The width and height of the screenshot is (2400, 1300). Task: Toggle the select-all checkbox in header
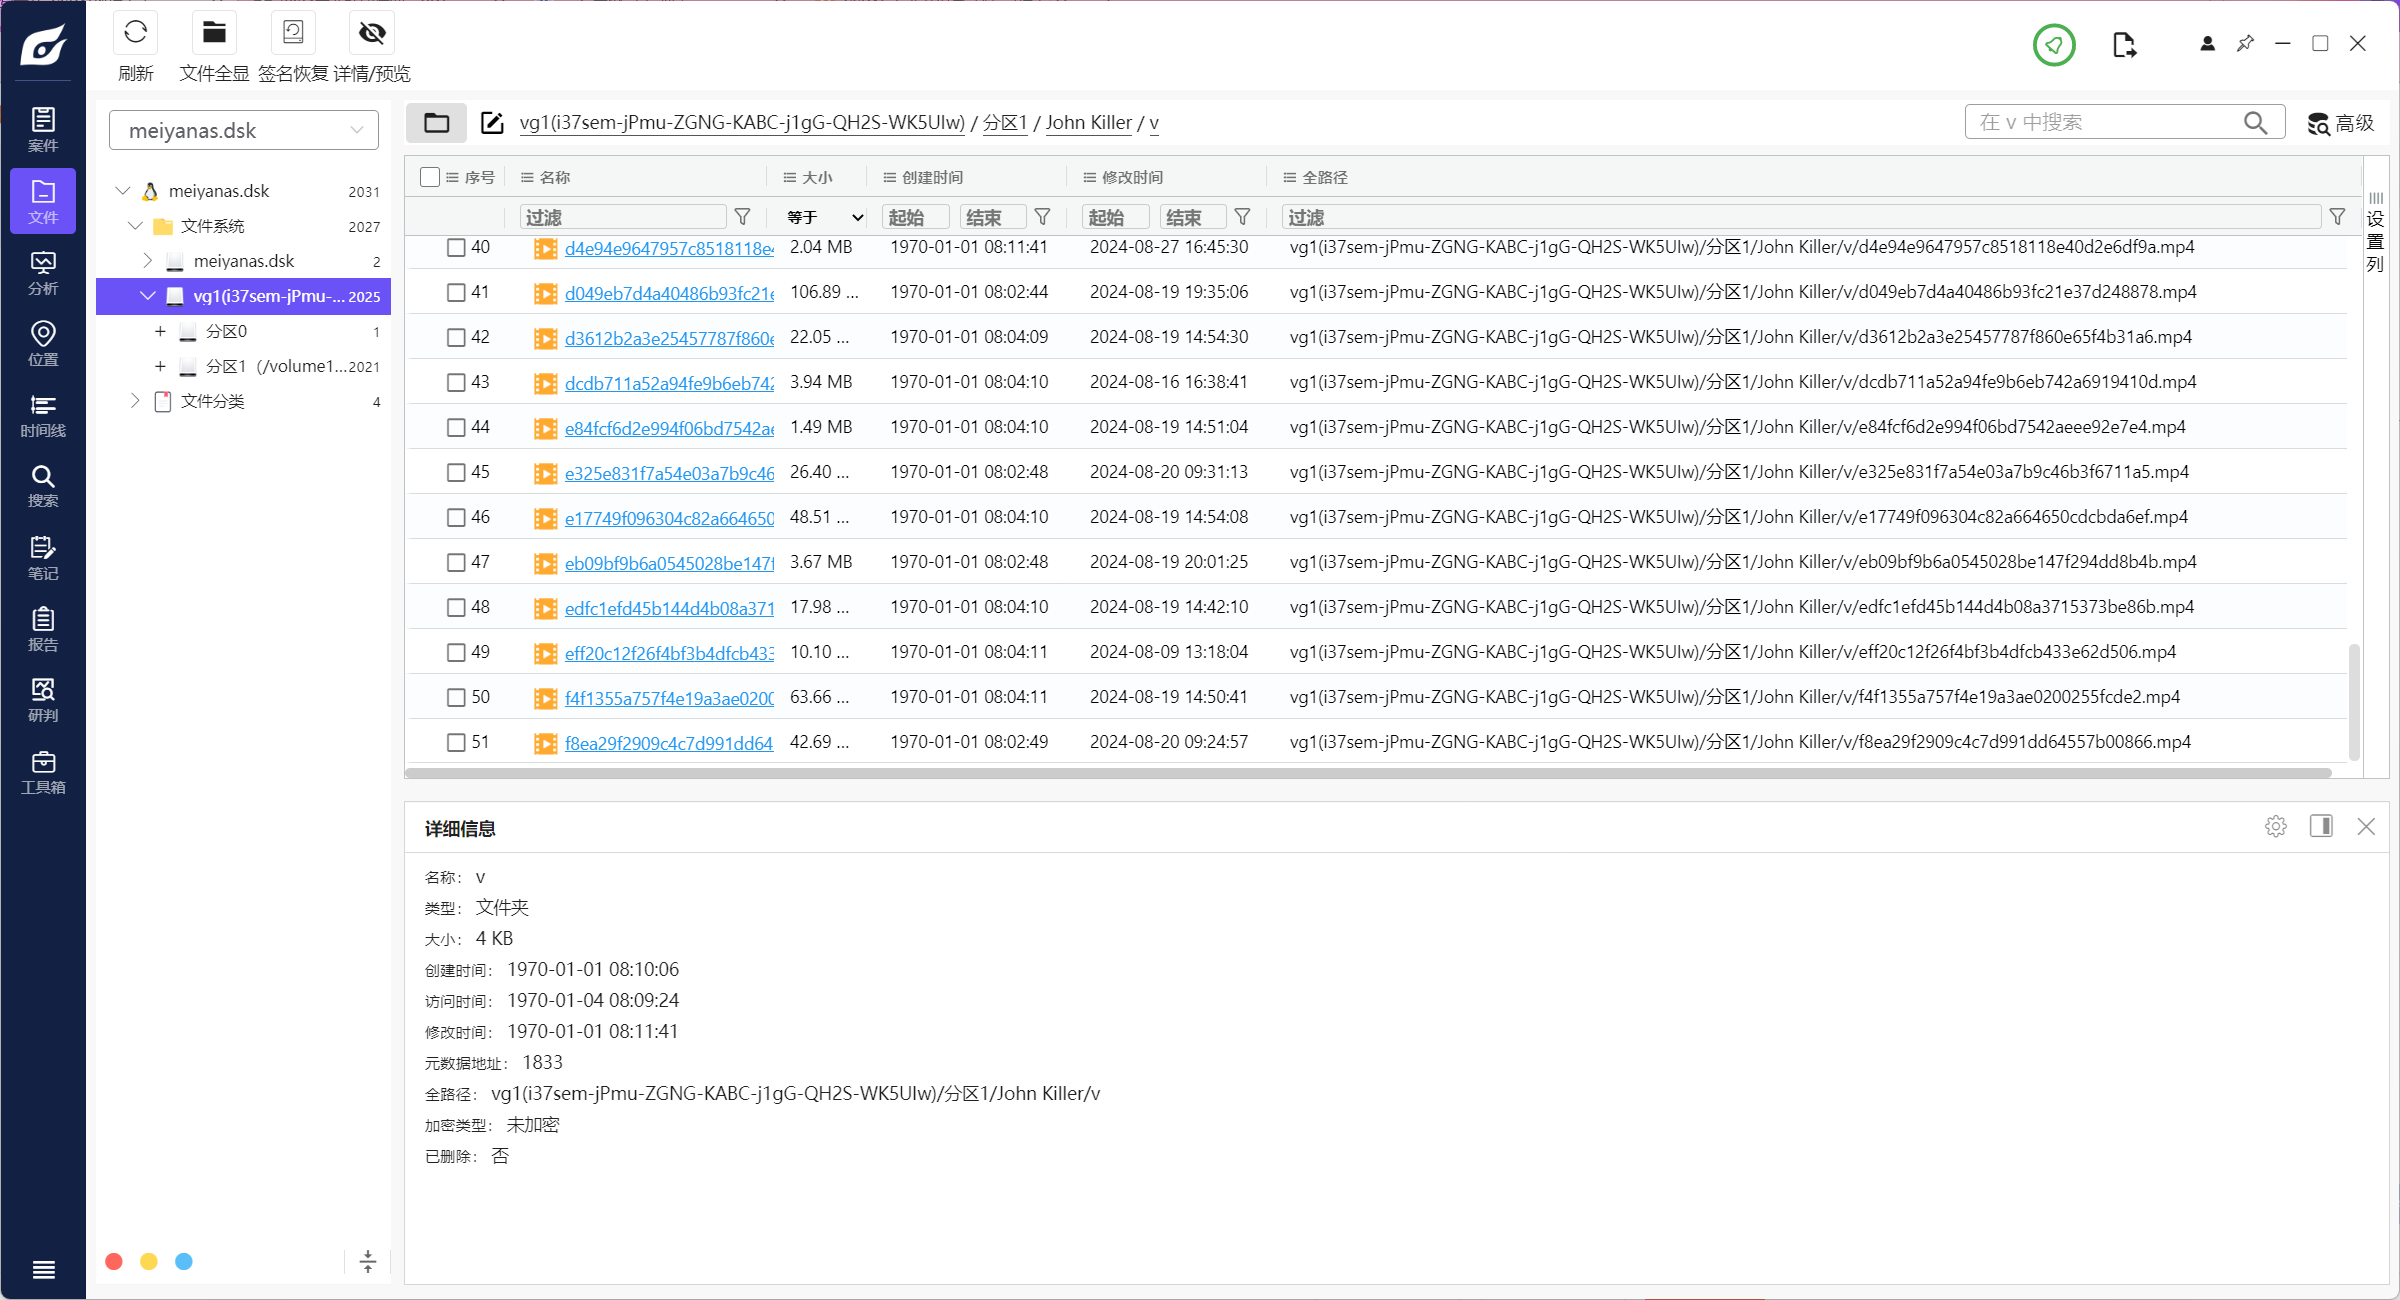[x=430, y=177]
